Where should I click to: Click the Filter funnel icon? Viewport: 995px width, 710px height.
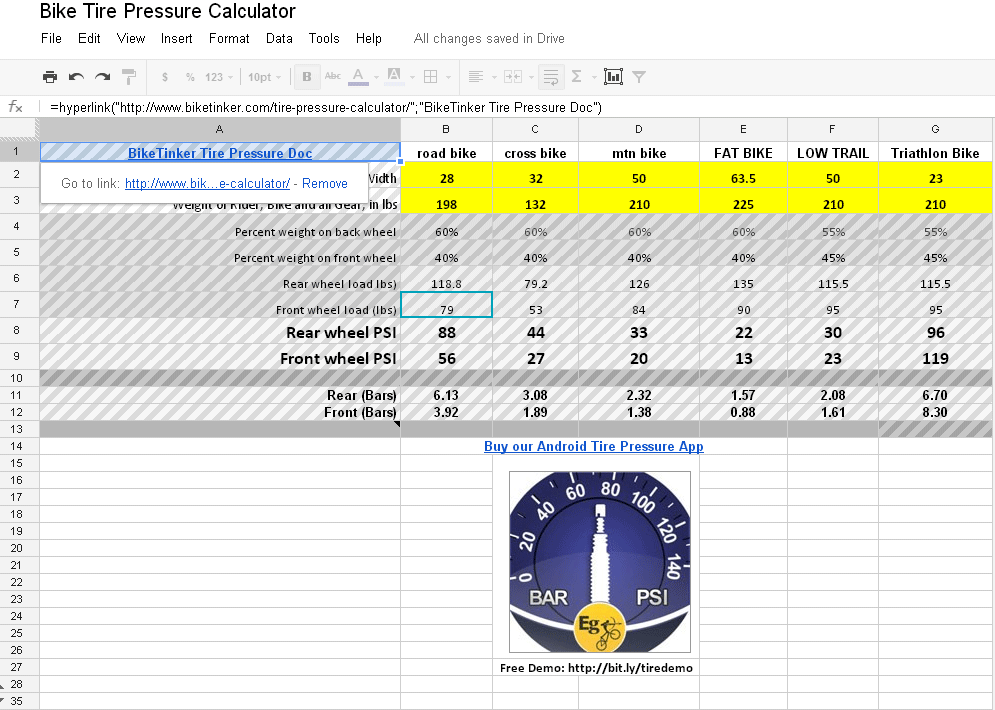point(639,77)
